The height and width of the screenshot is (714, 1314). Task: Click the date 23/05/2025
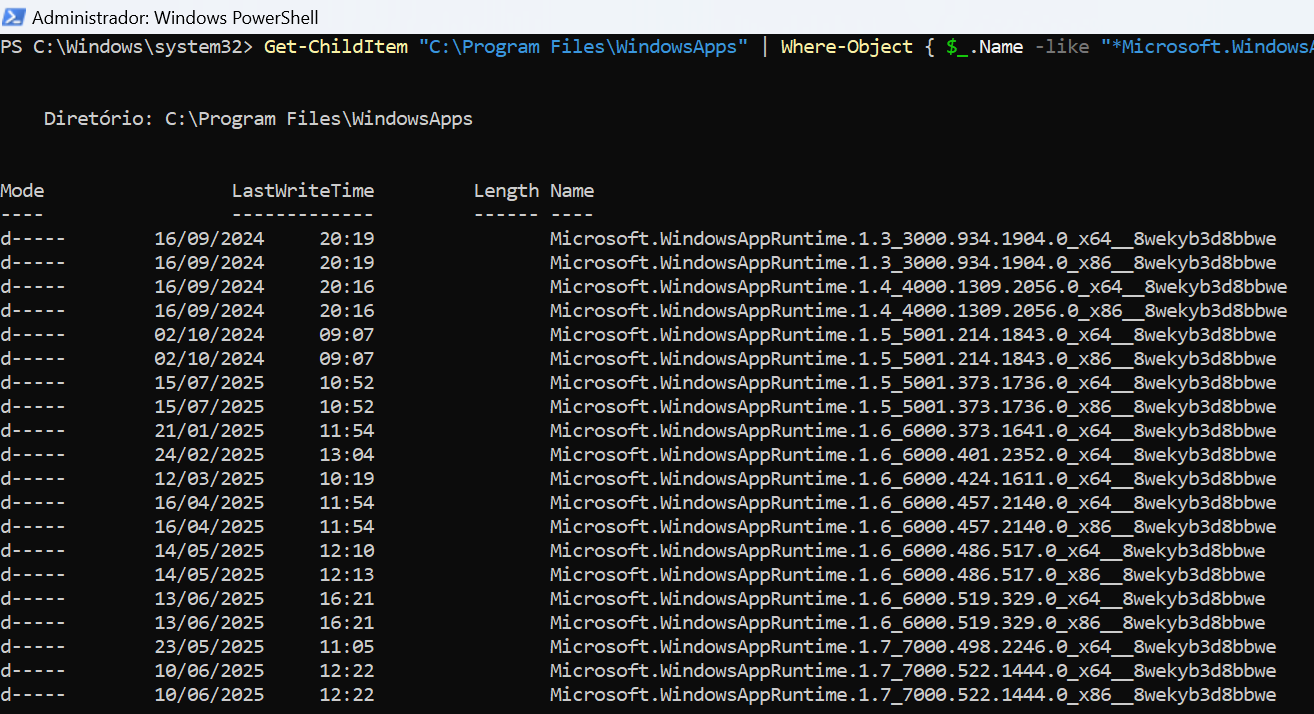(x=209, y=647)
